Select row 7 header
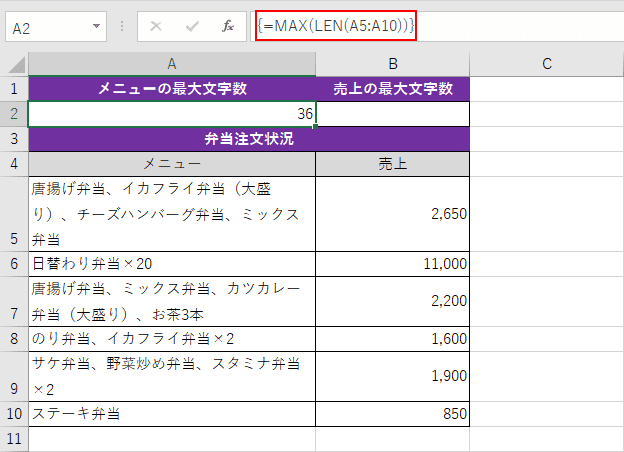 (x=14, y=302)
